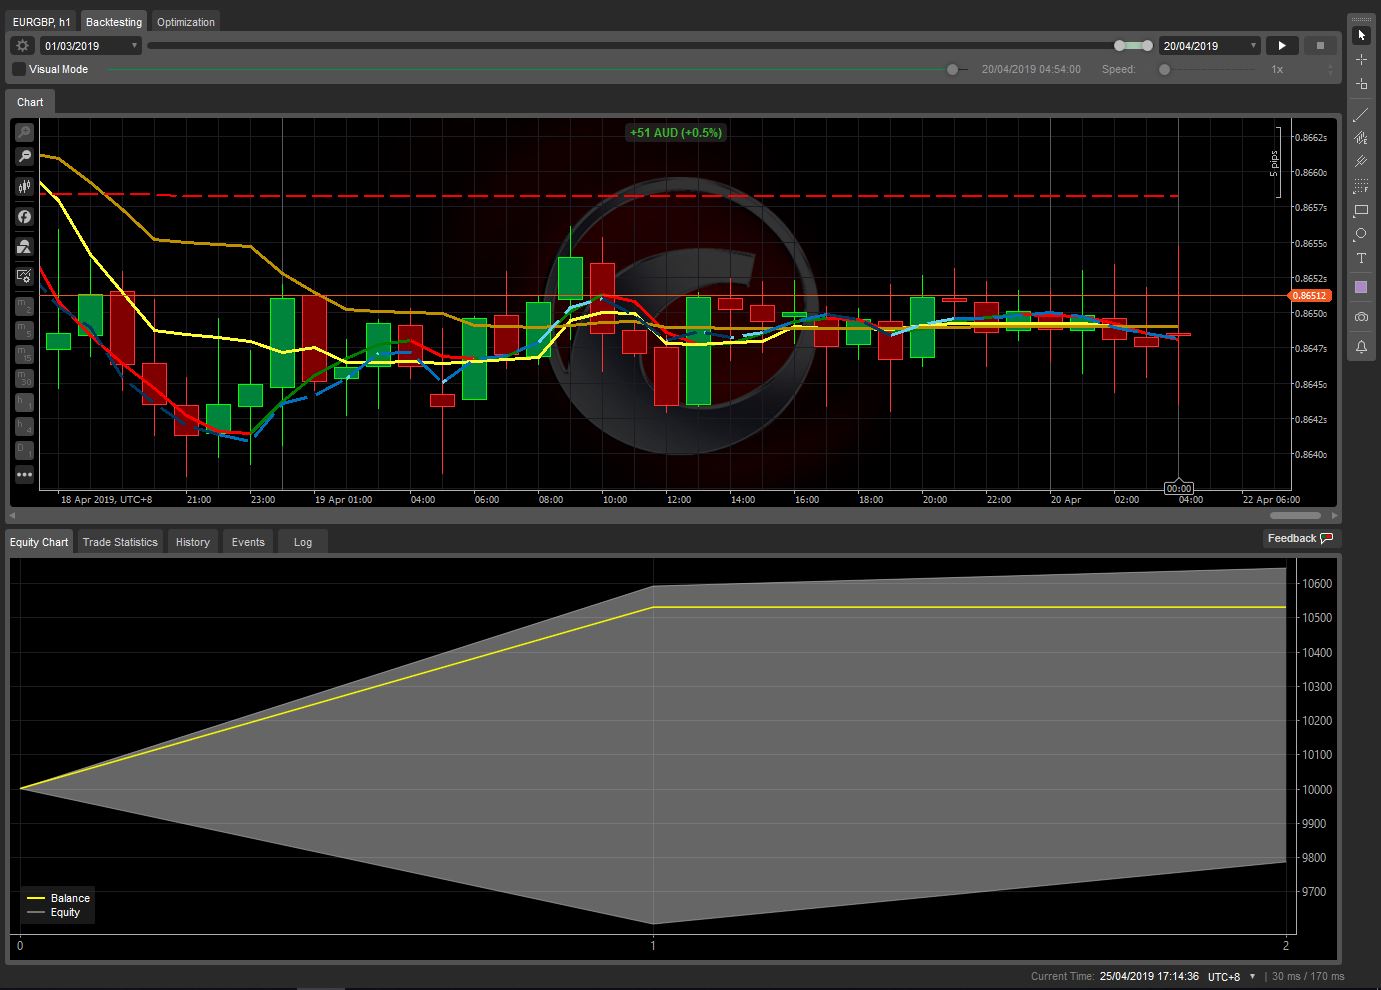Open the chart settings gear-chart icon
Screen dimensions: 1381x990
pos(24,276)
